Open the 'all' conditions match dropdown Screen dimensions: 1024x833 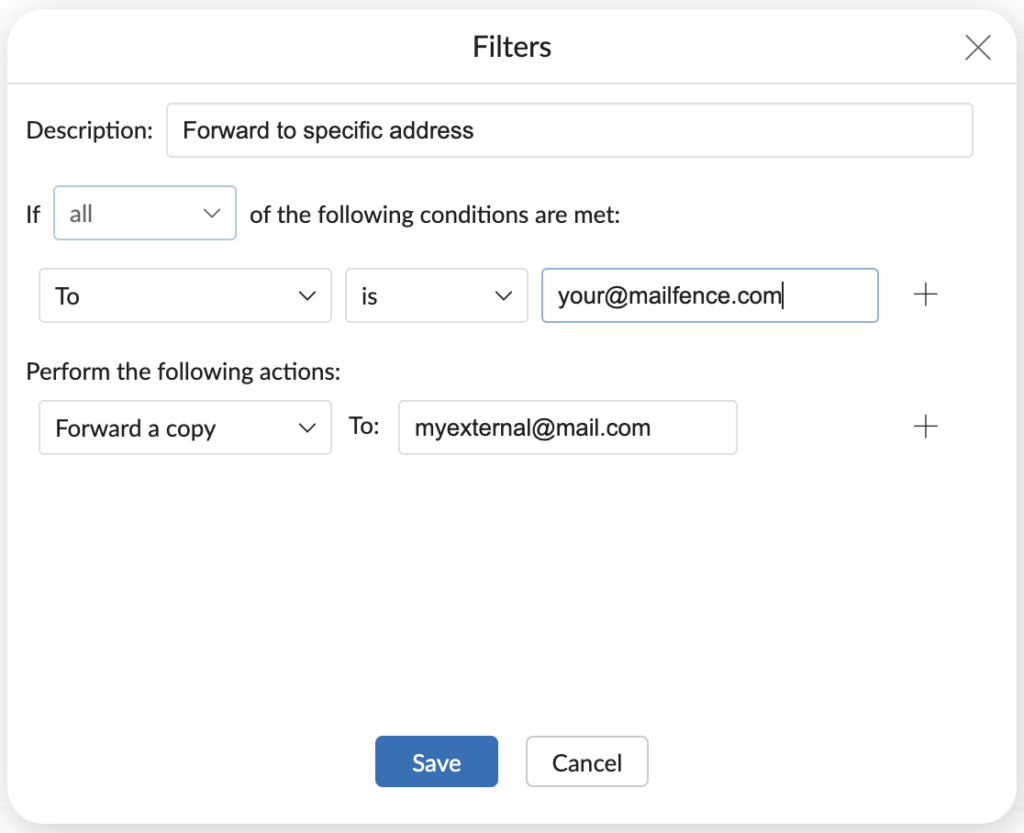coord(144,214)
